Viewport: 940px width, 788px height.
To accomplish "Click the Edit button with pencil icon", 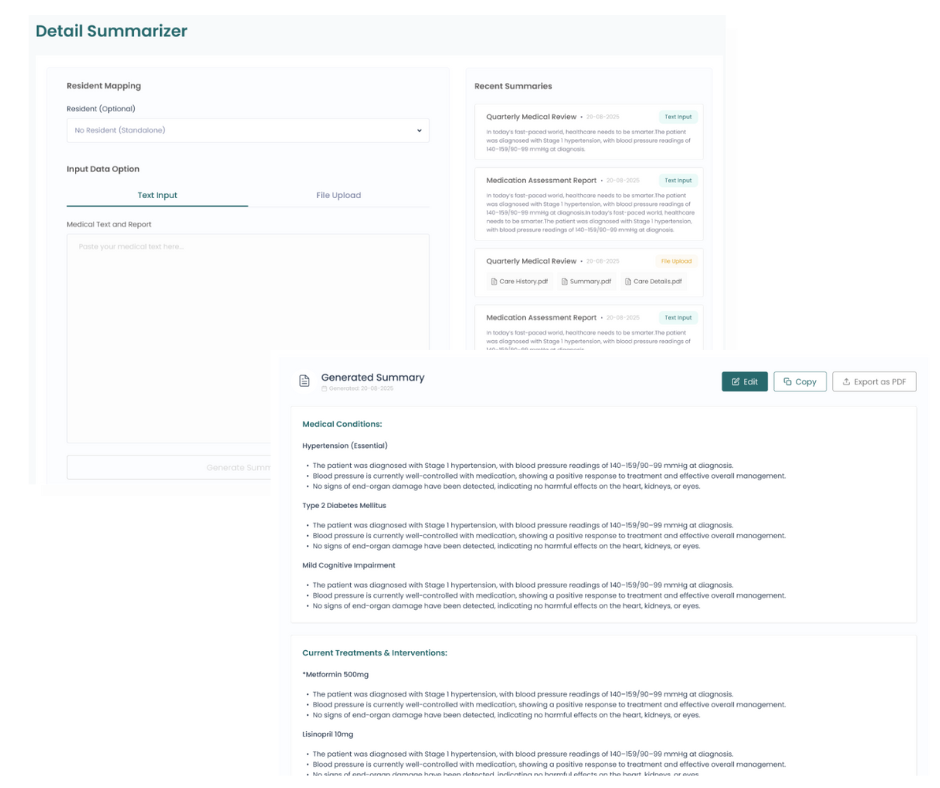I will 744,382.
